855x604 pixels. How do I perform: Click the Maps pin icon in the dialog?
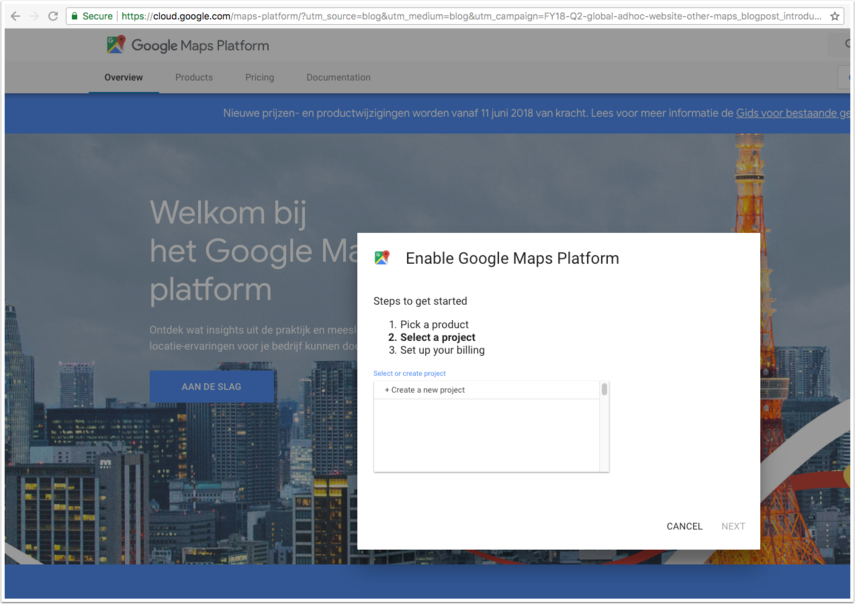(382, 258)
